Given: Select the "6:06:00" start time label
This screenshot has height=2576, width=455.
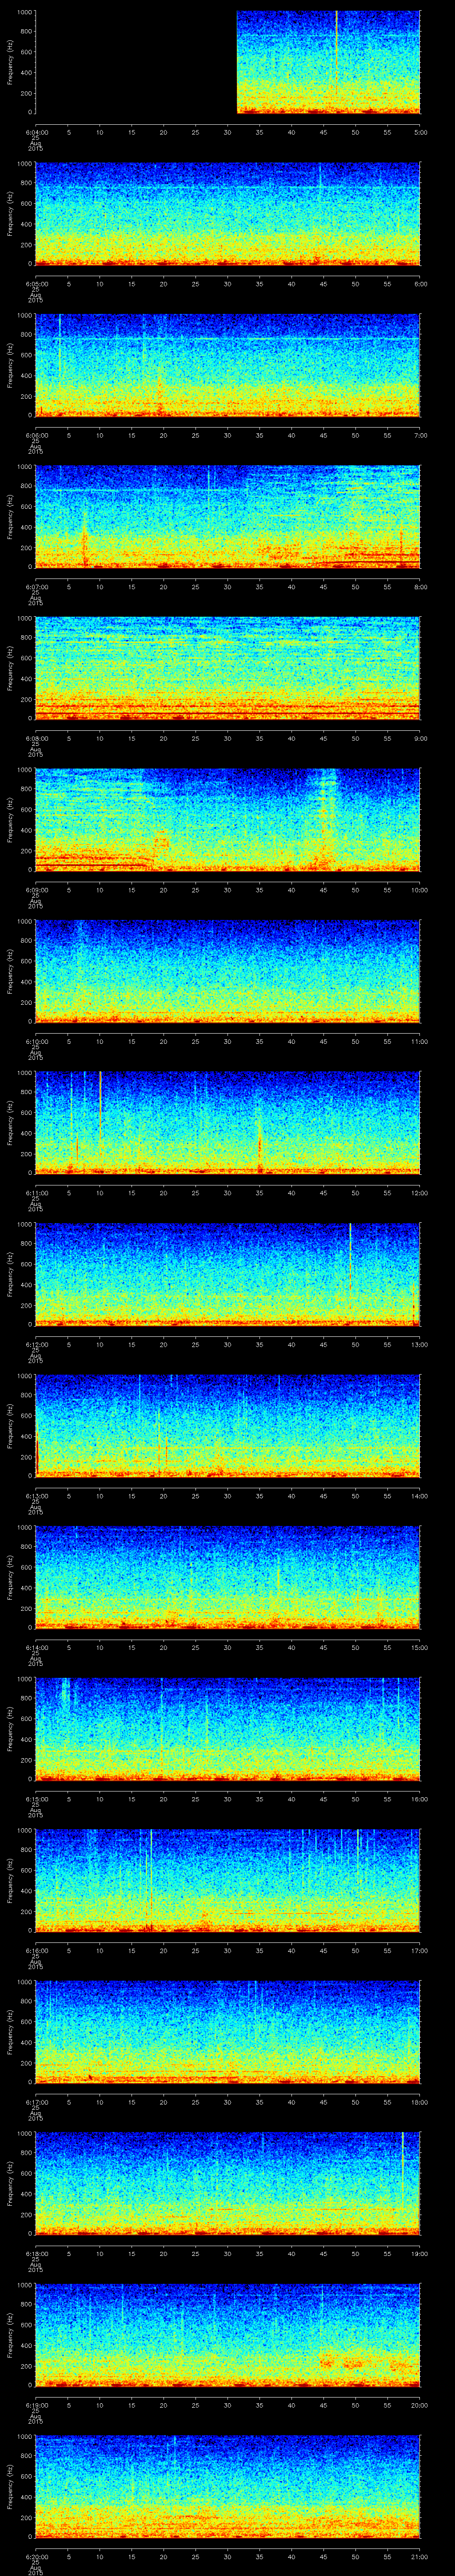Looking at the screenshot, I should click(36, 435).
